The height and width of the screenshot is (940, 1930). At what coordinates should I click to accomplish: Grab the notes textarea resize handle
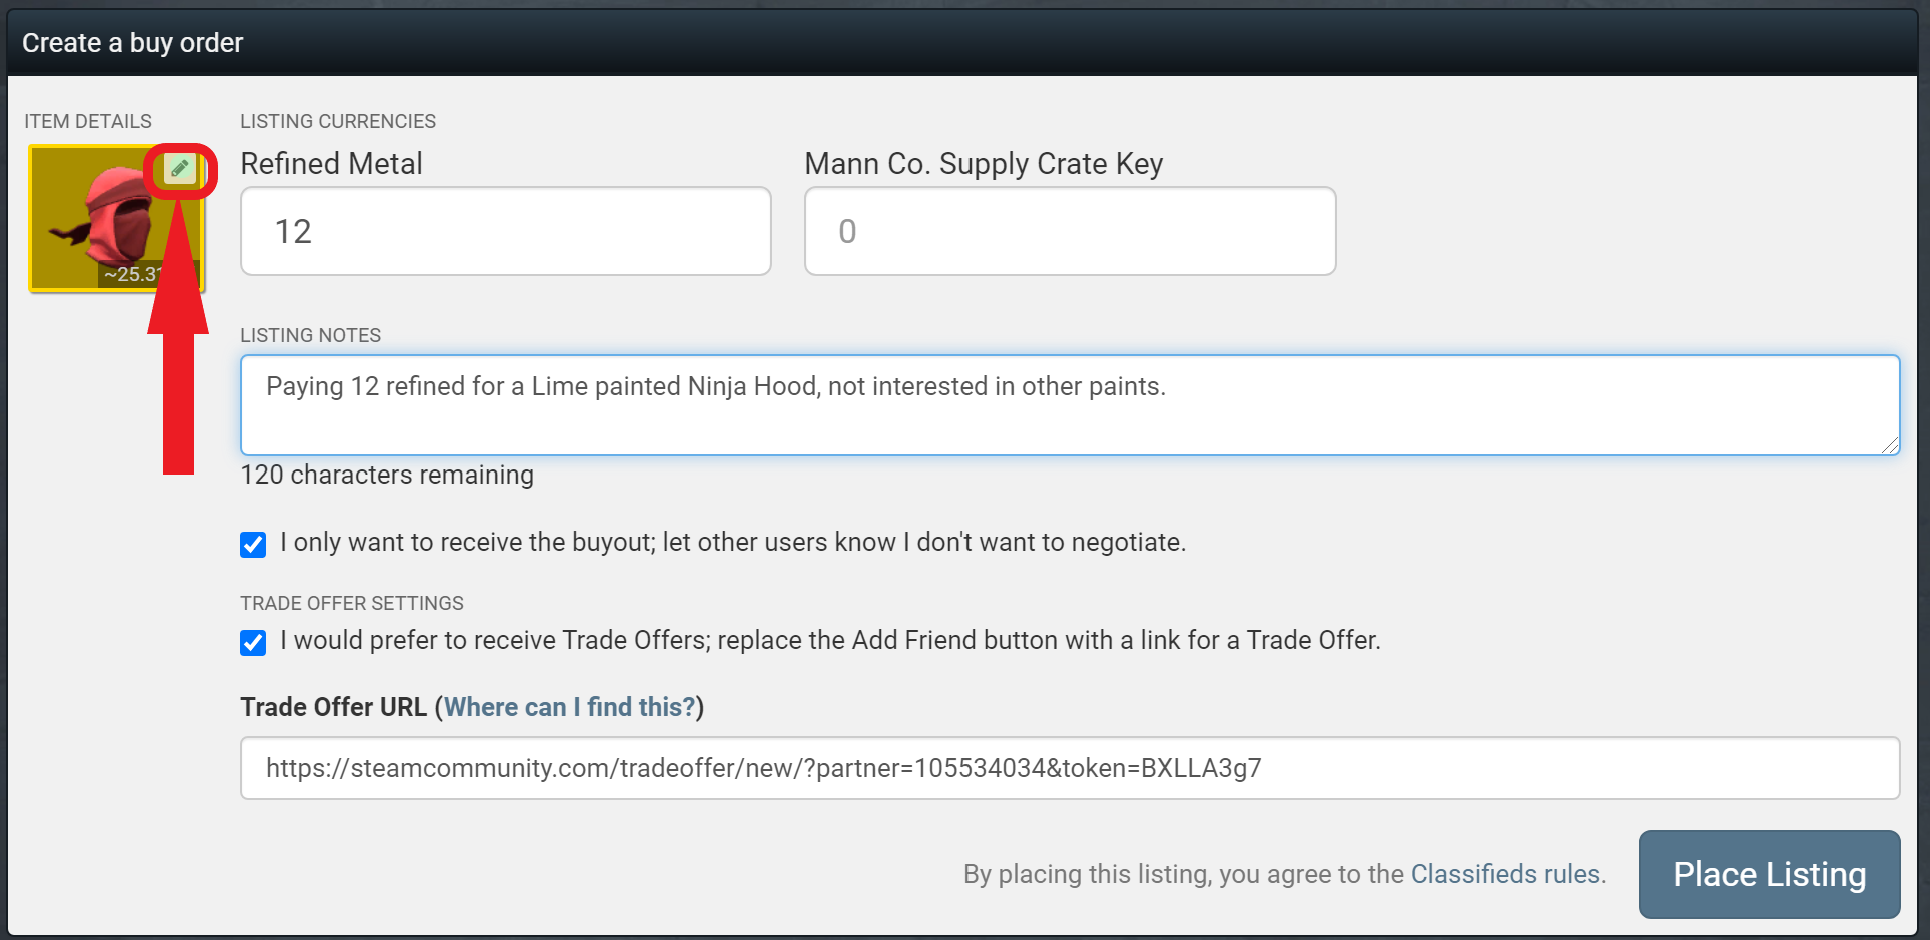coord(1889,445)
